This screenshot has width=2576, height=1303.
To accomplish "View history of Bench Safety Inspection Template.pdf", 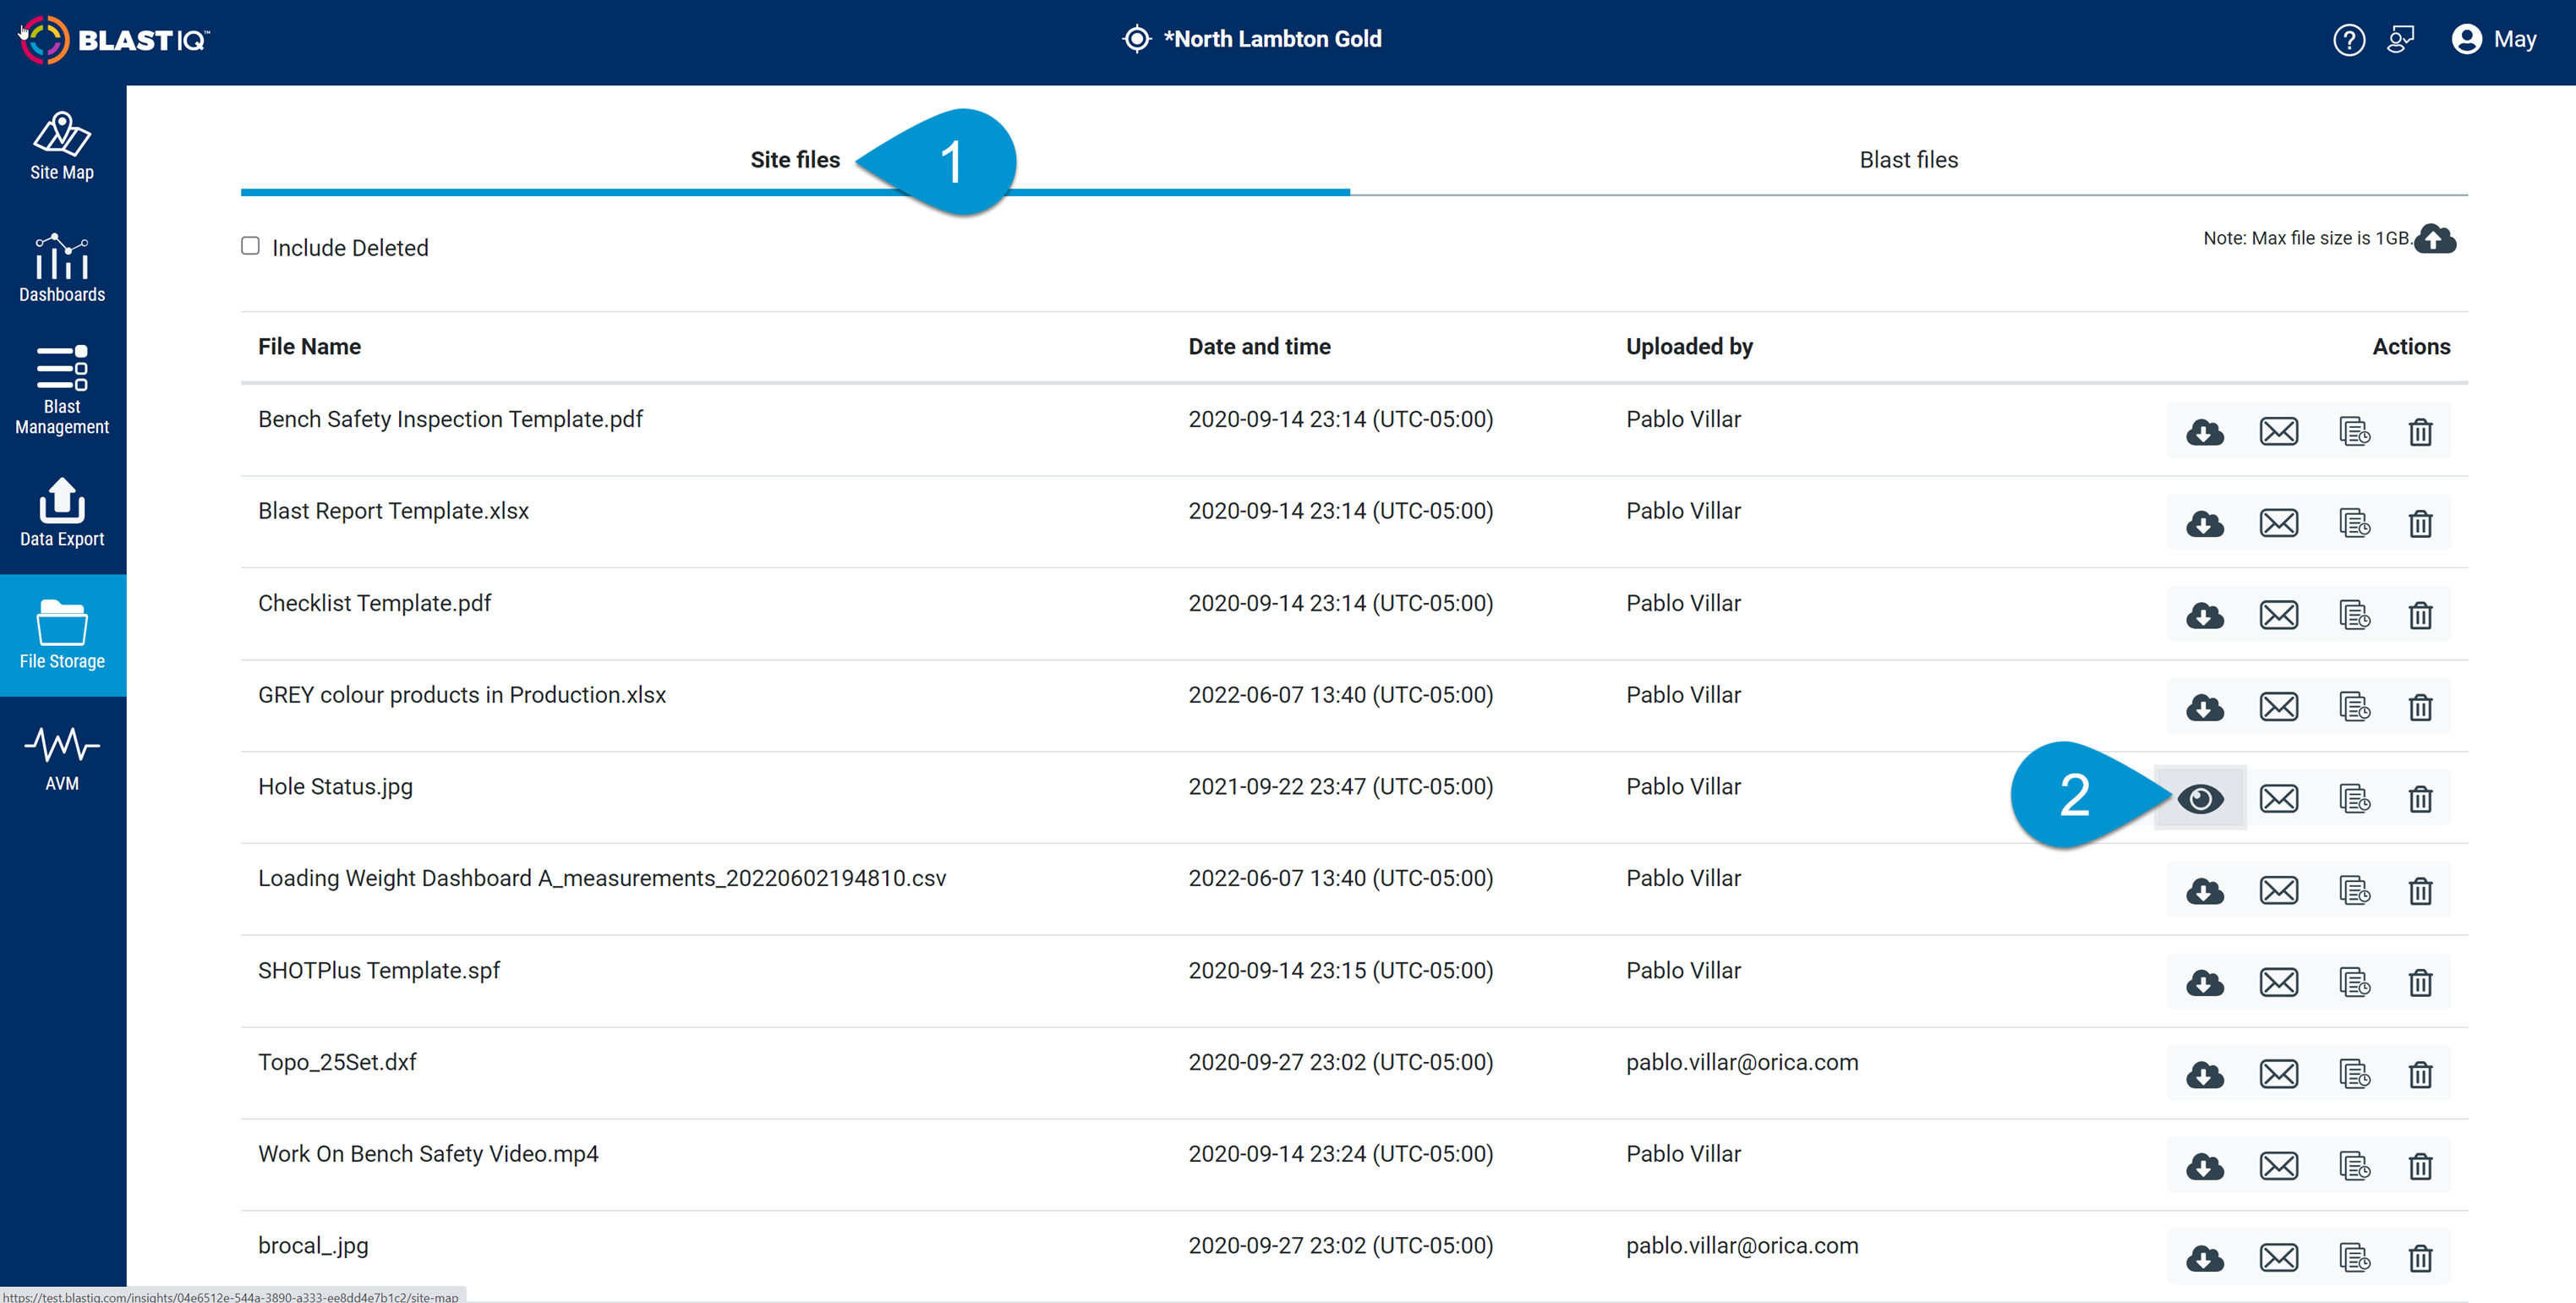I will [x=2354, y=432].
